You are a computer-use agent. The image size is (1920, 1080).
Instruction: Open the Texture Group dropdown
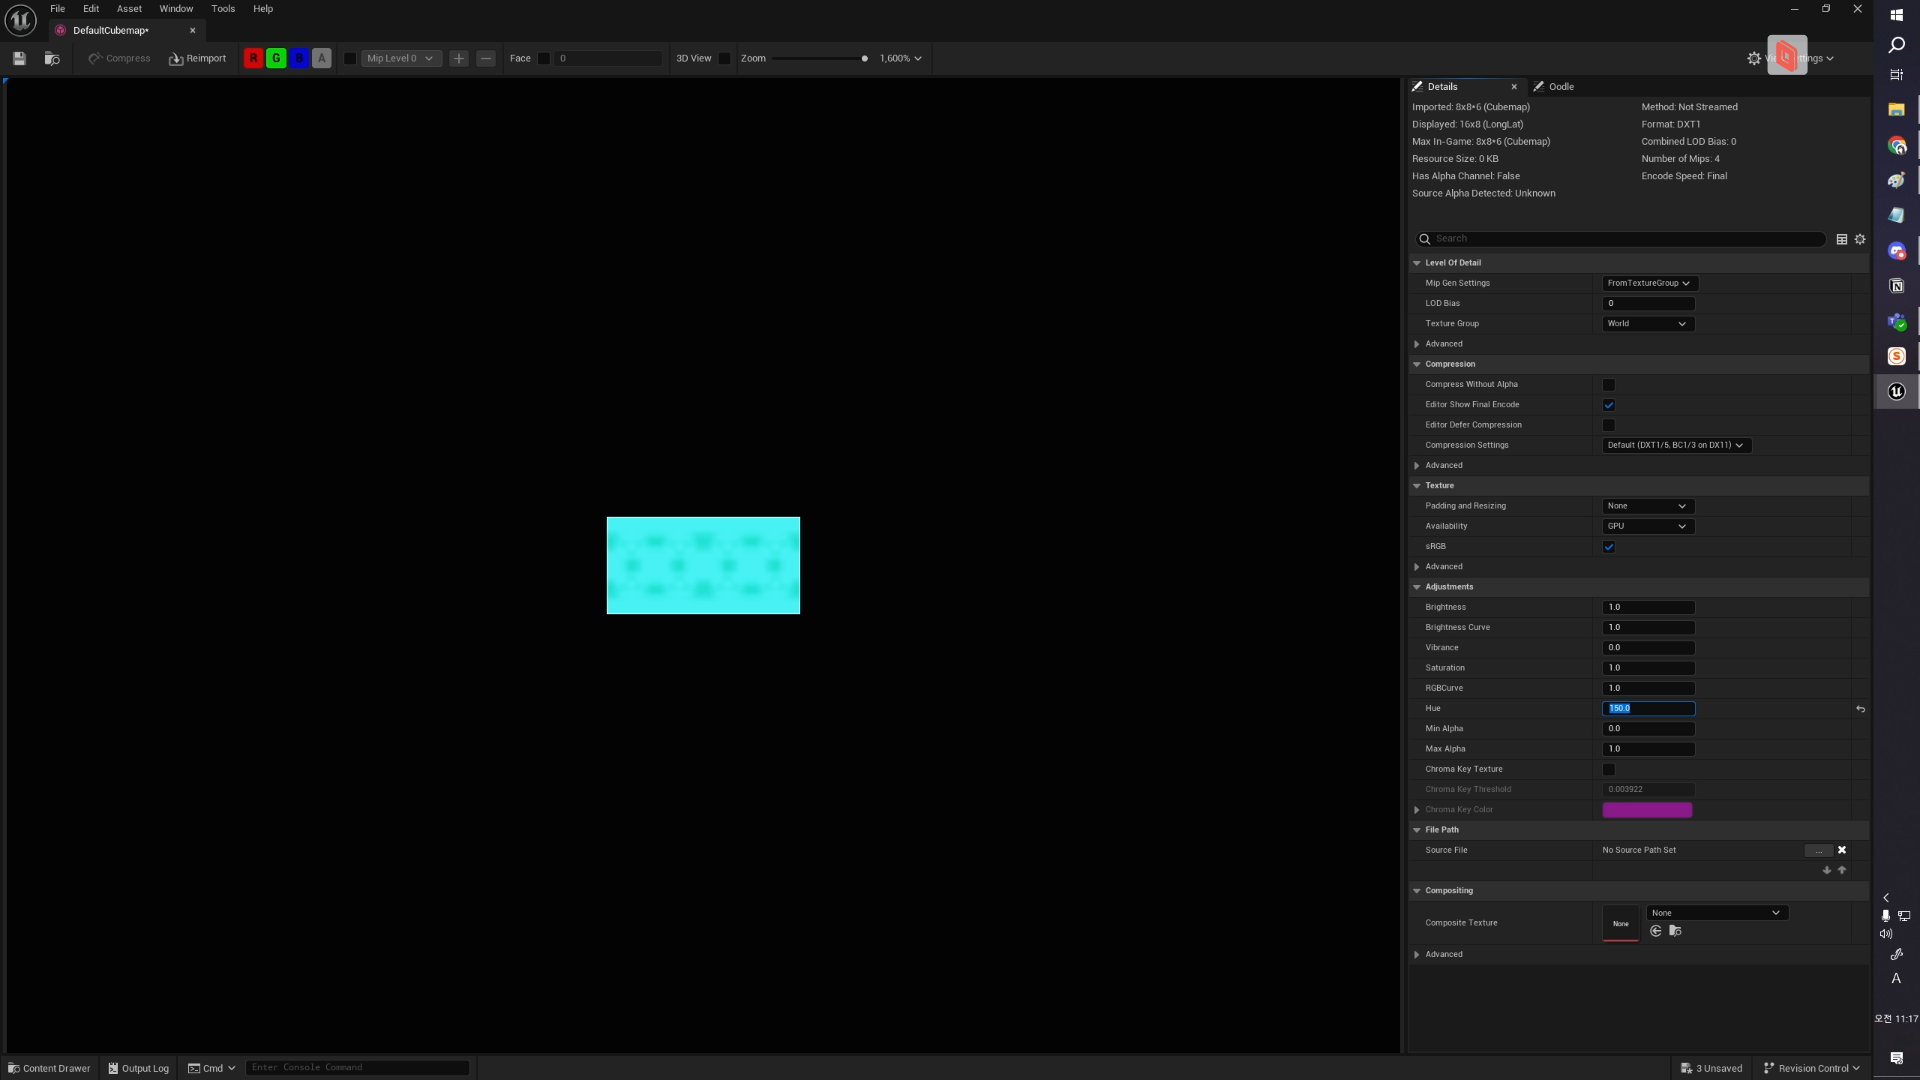tap(1647, 324)
